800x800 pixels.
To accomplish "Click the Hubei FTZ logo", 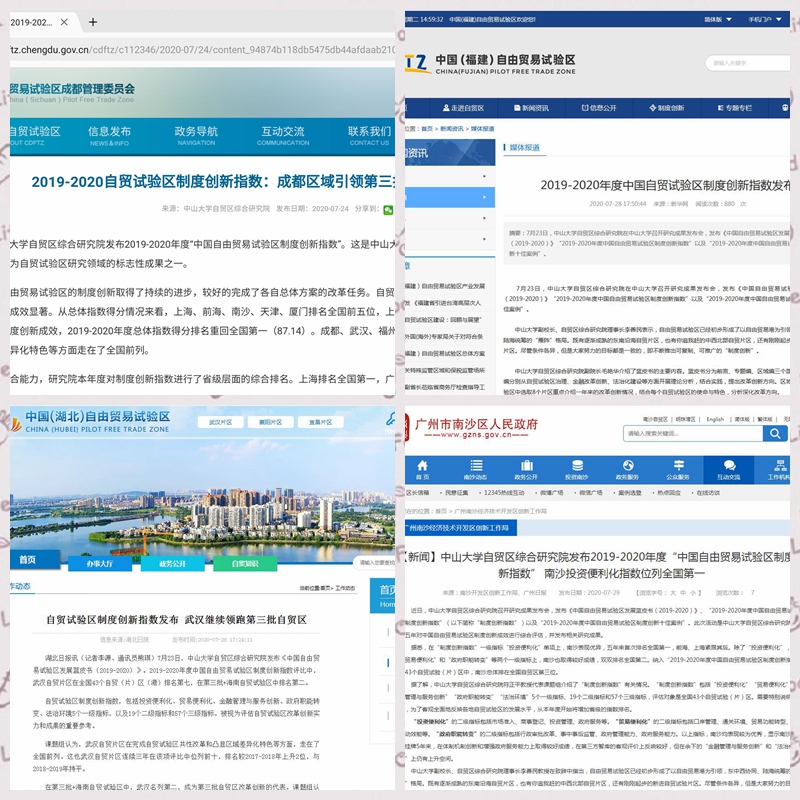I will pyautogui.click(x=91, y=421).
